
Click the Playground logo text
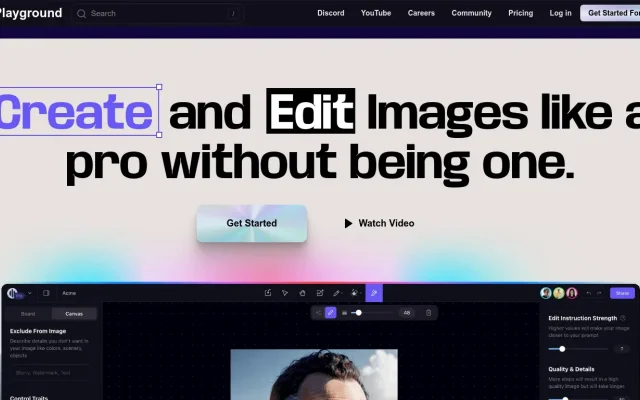click(30, 13)
